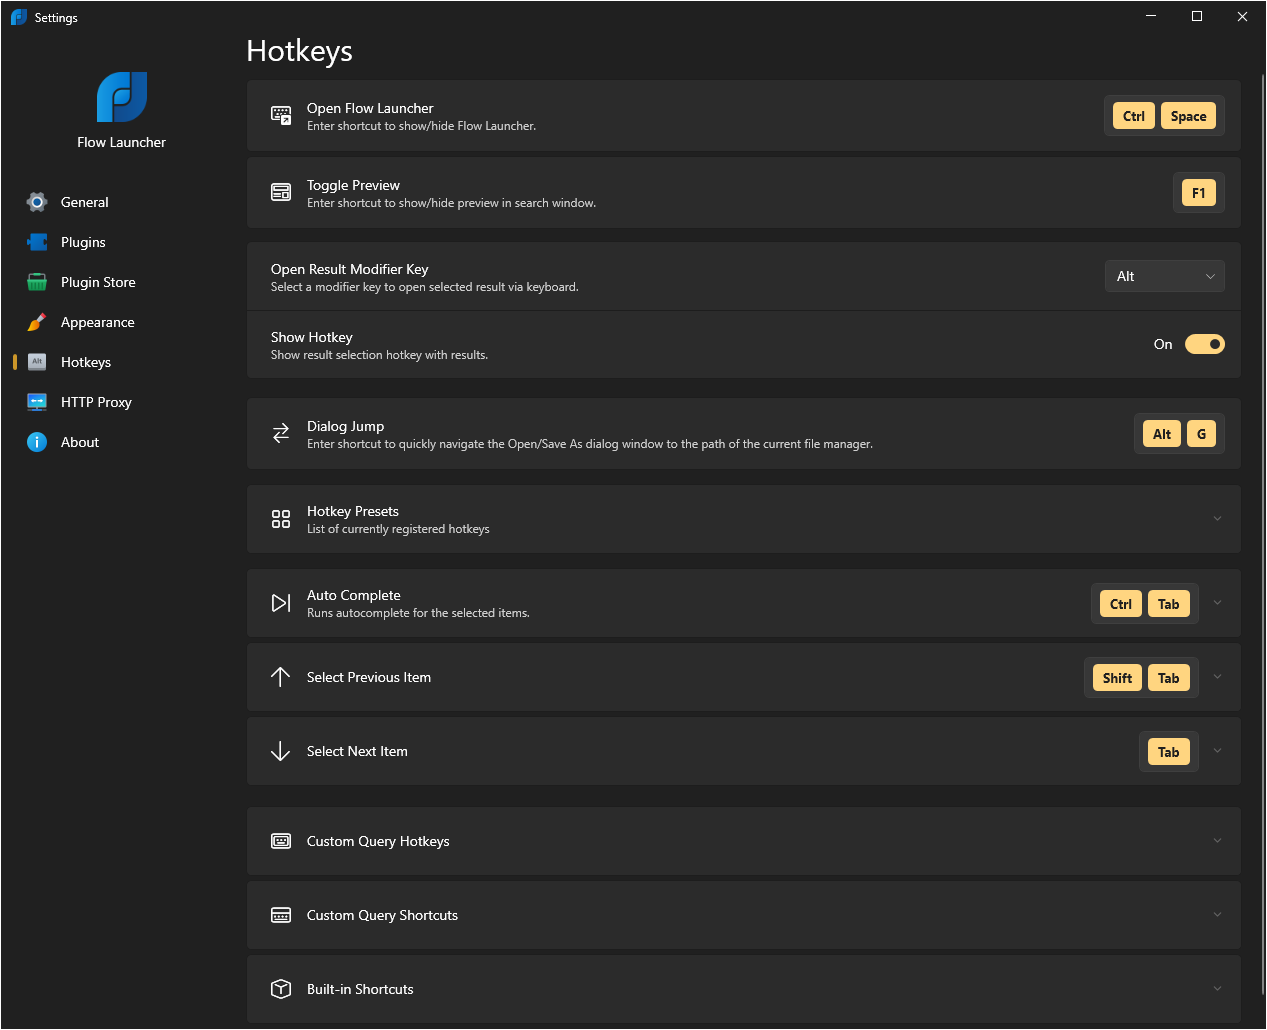Turn off the Show Hotkey toggle
The image size is (1267, 1030).
(x=1204, y=344)
